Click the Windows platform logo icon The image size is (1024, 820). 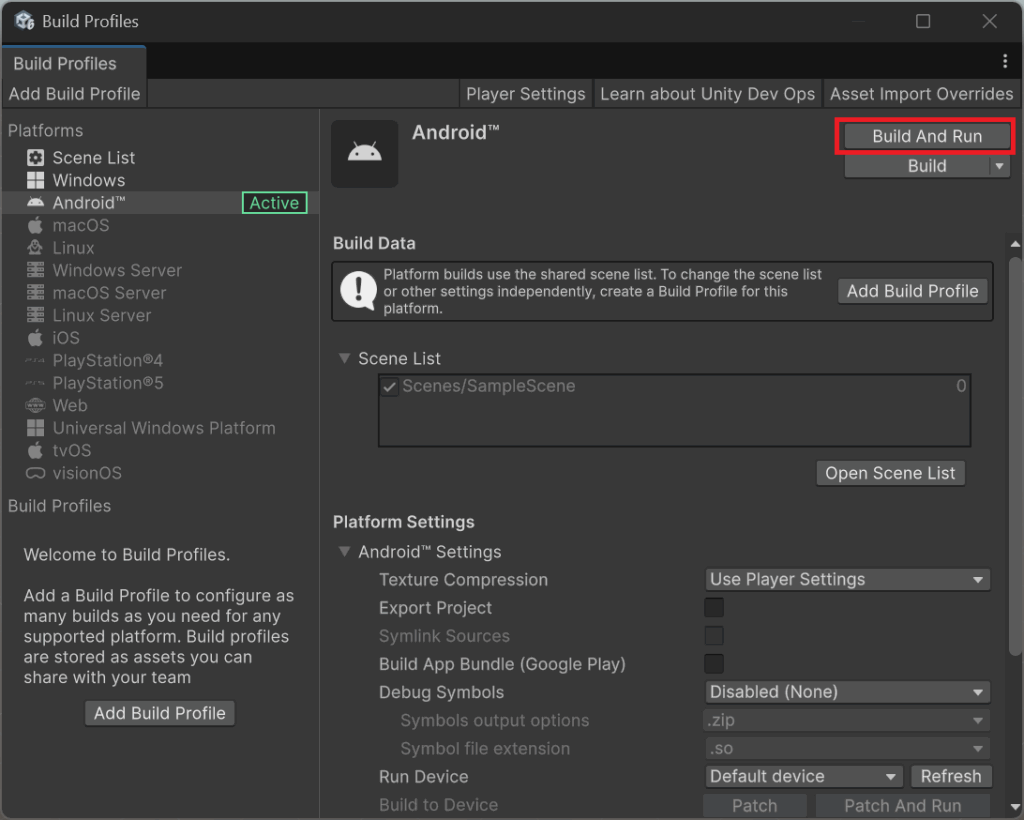pos(35,180)
